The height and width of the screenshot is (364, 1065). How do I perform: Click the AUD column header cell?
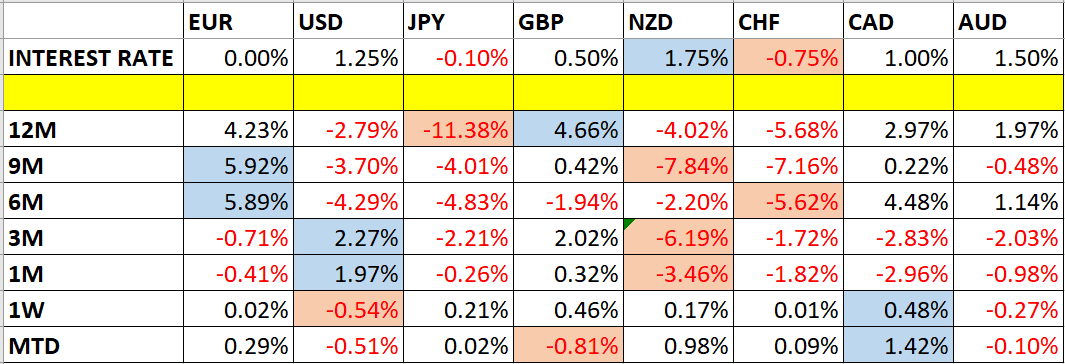coord(1008,23)
